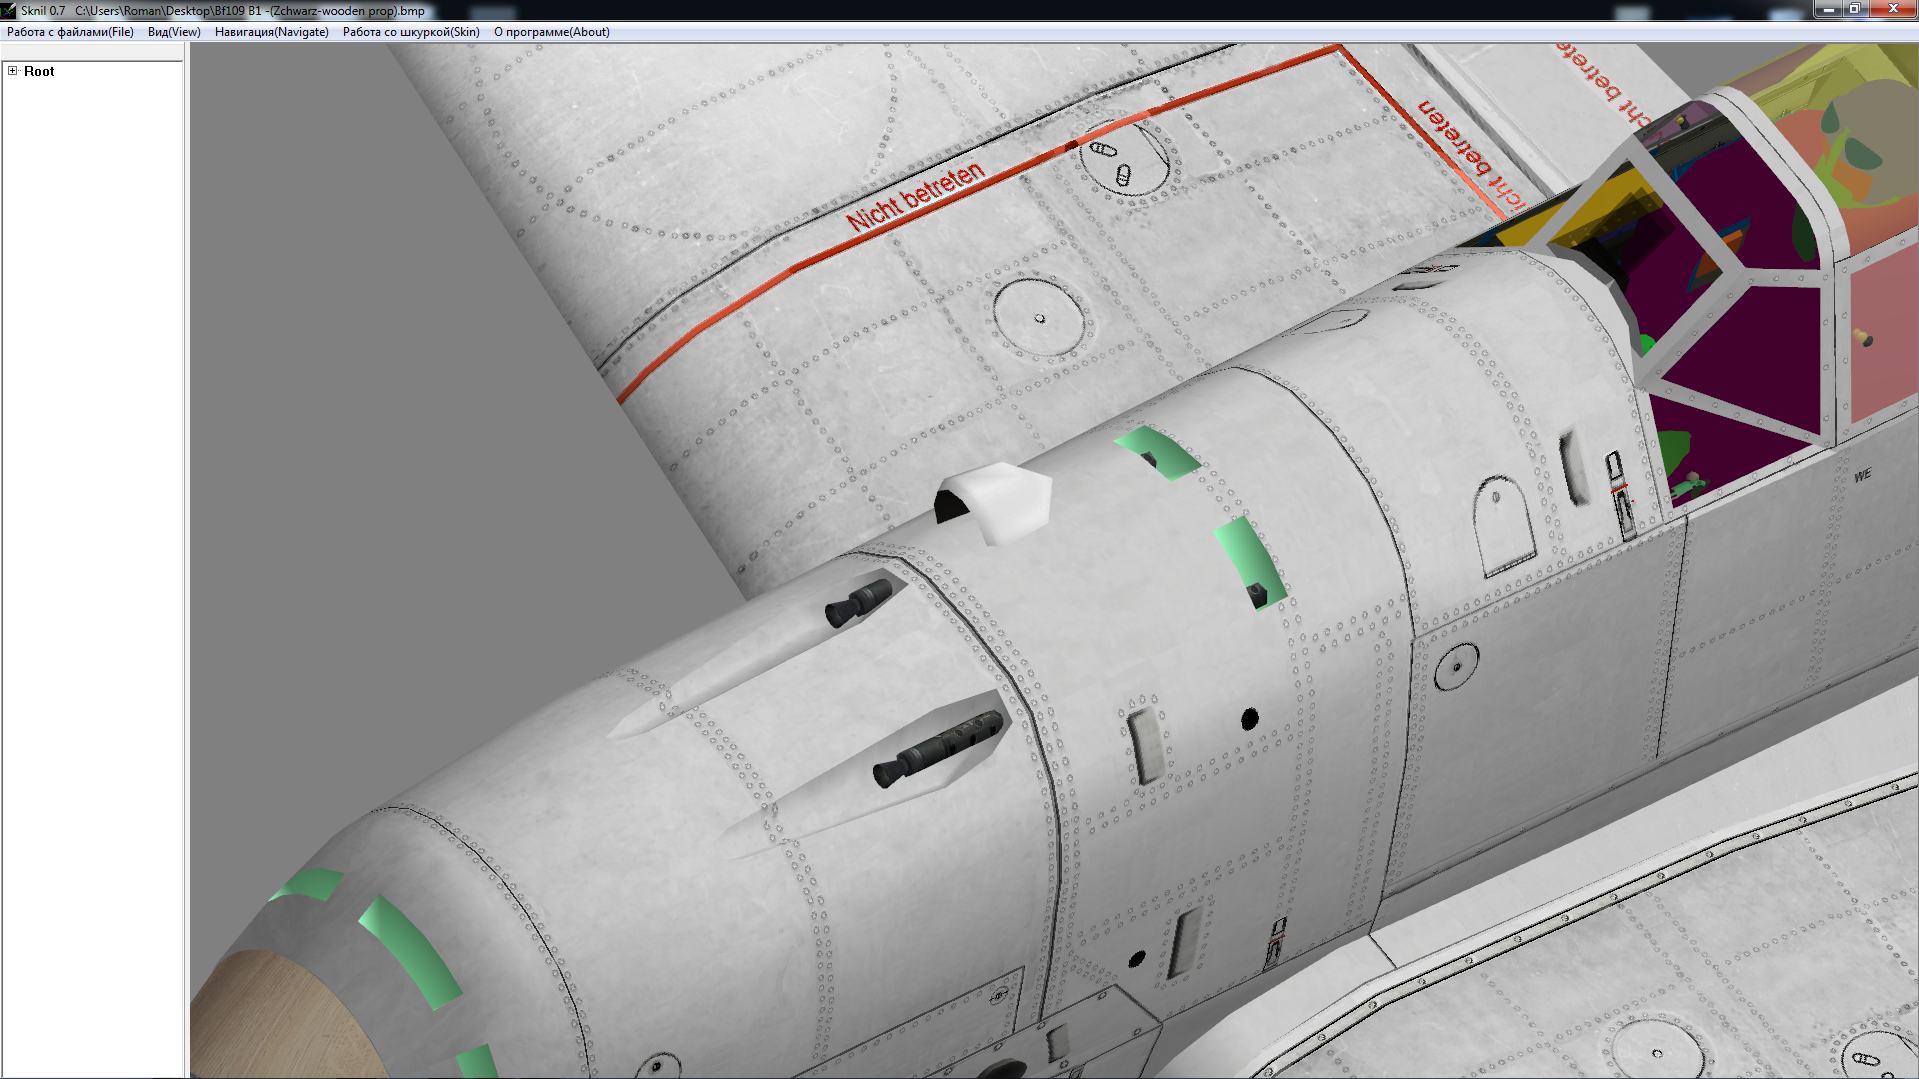This screenshot has height=1079, width=1919.
Task: Minimize the Sknil window
Action: pyautogui.click(x=1828, y=9)
